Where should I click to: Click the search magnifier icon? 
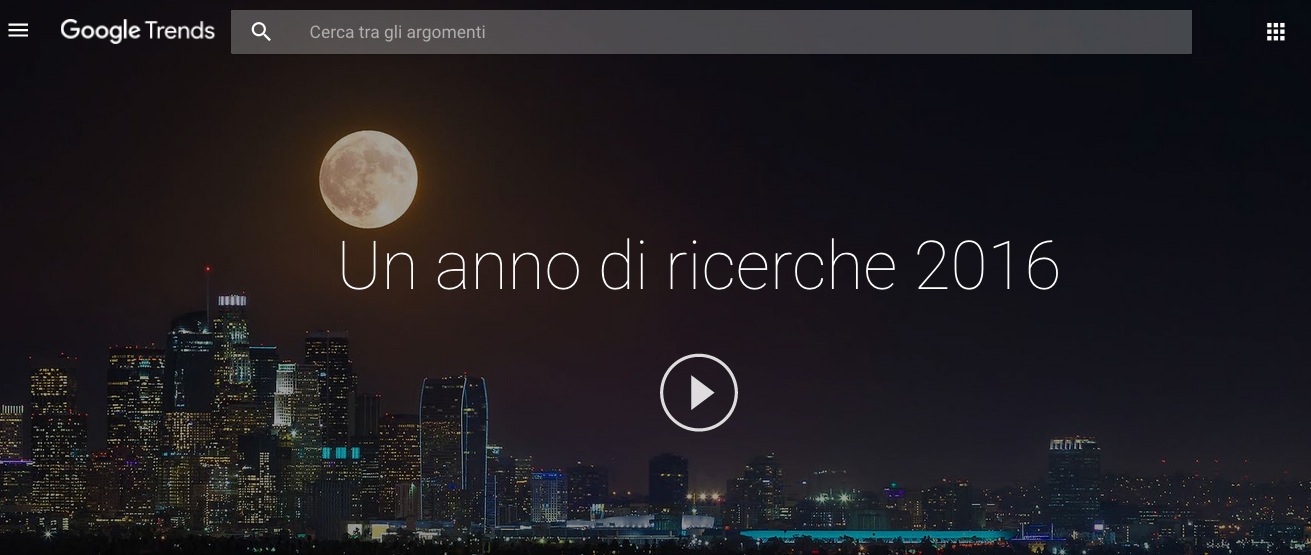click(261, 32)
